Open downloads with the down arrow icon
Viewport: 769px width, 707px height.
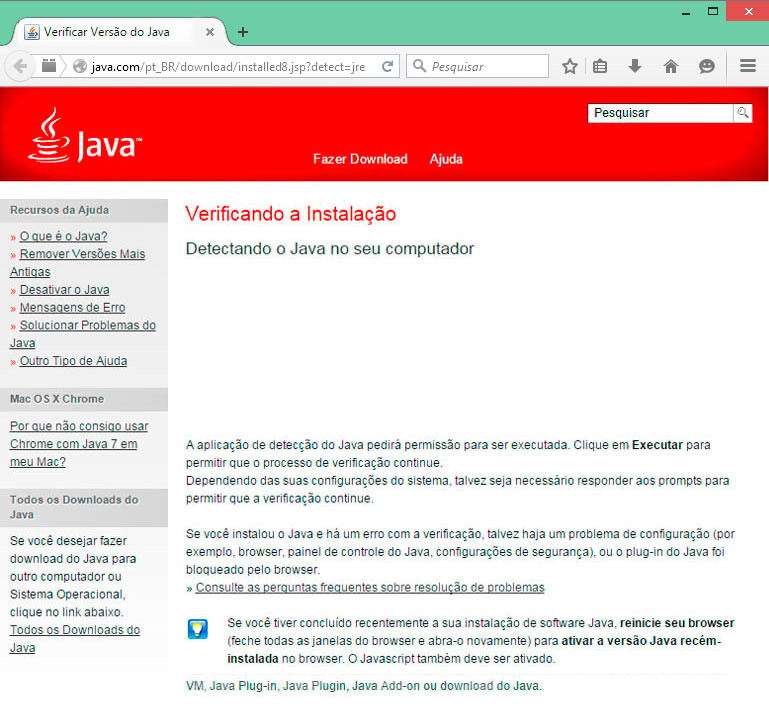(635, 66)
